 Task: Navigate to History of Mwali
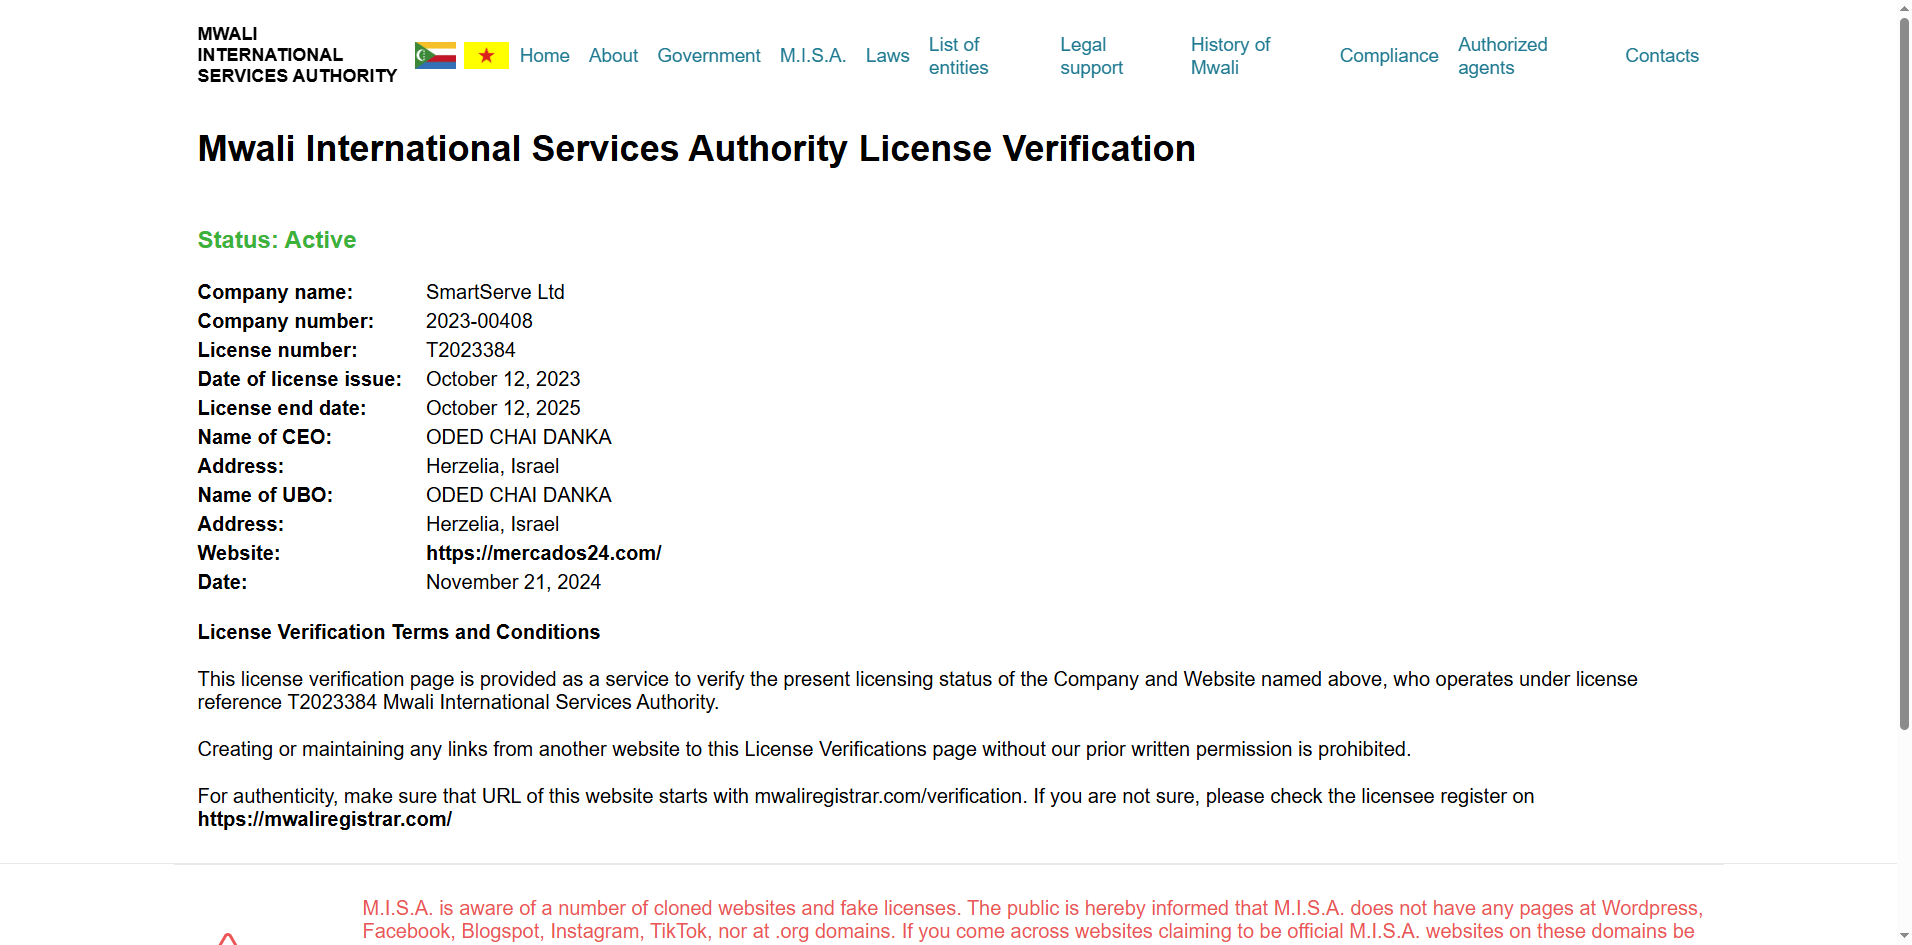pyautogui.click(x=1230, y=56)
